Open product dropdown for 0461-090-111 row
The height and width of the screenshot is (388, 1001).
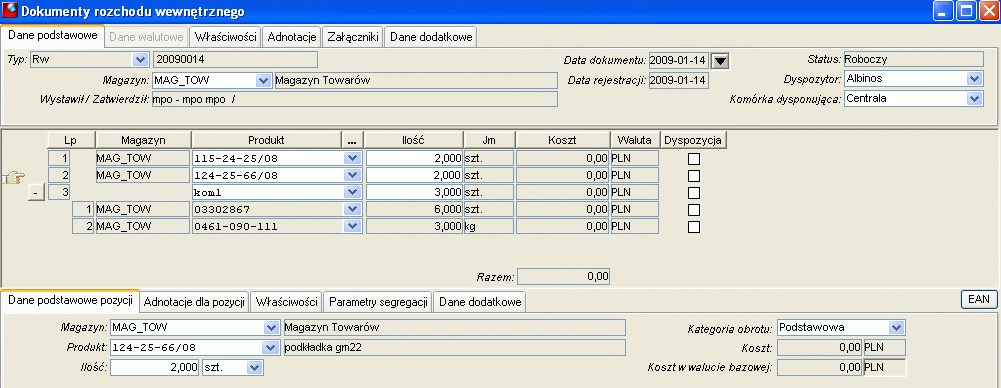pos(353,226)
